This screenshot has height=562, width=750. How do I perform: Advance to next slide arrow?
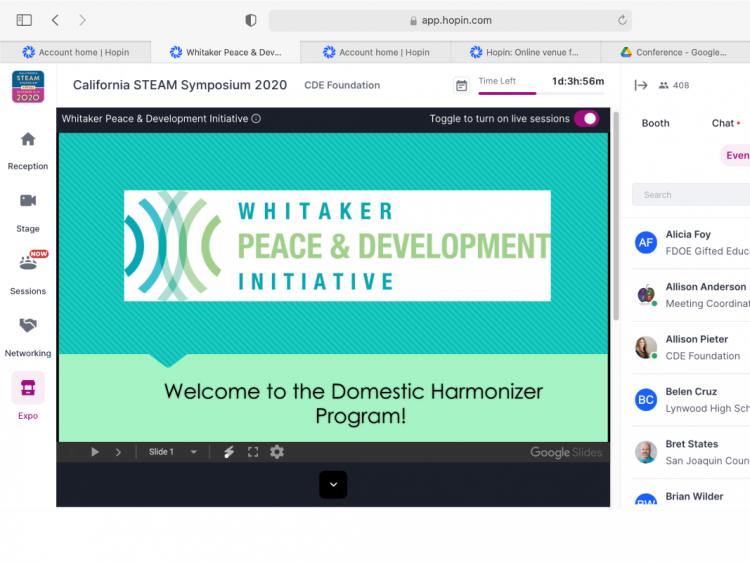coord(118,452)
